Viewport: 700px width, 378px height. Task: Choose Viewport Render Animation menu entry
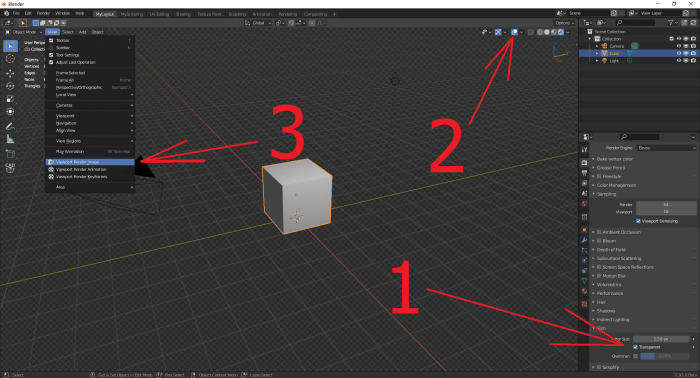pos(90,170)
